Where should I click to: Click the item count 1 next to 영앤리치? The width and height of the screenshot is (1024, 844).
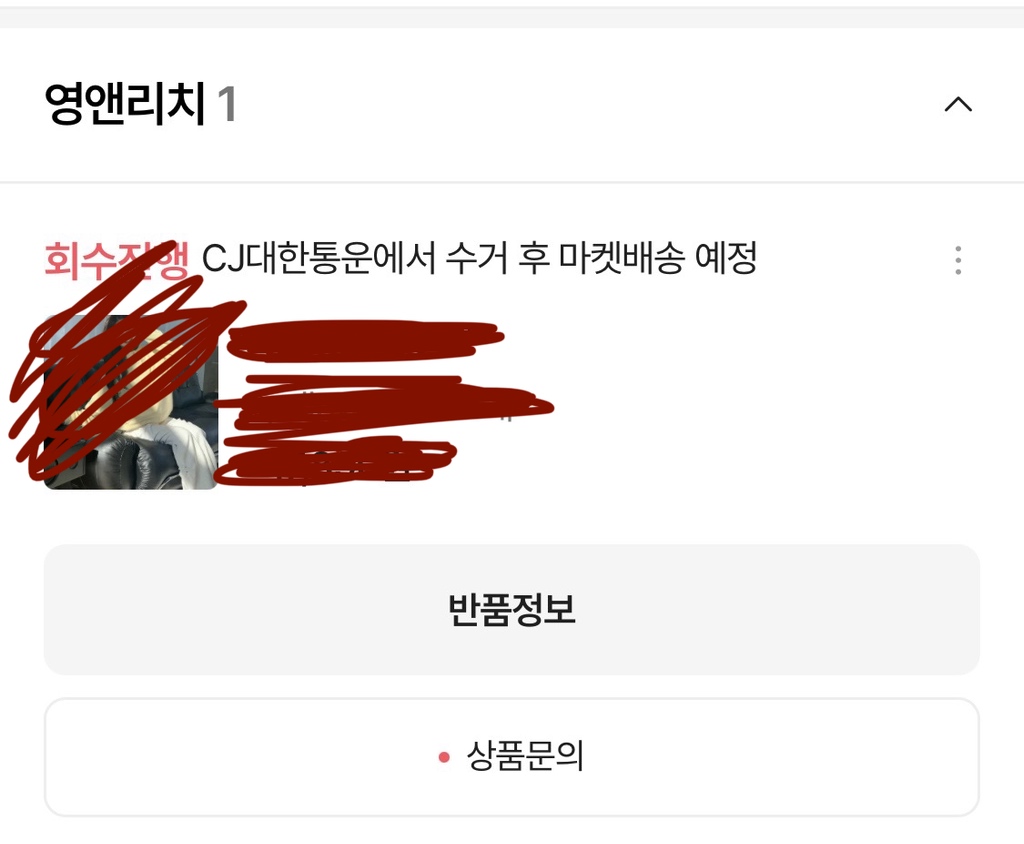click(227, 104)
